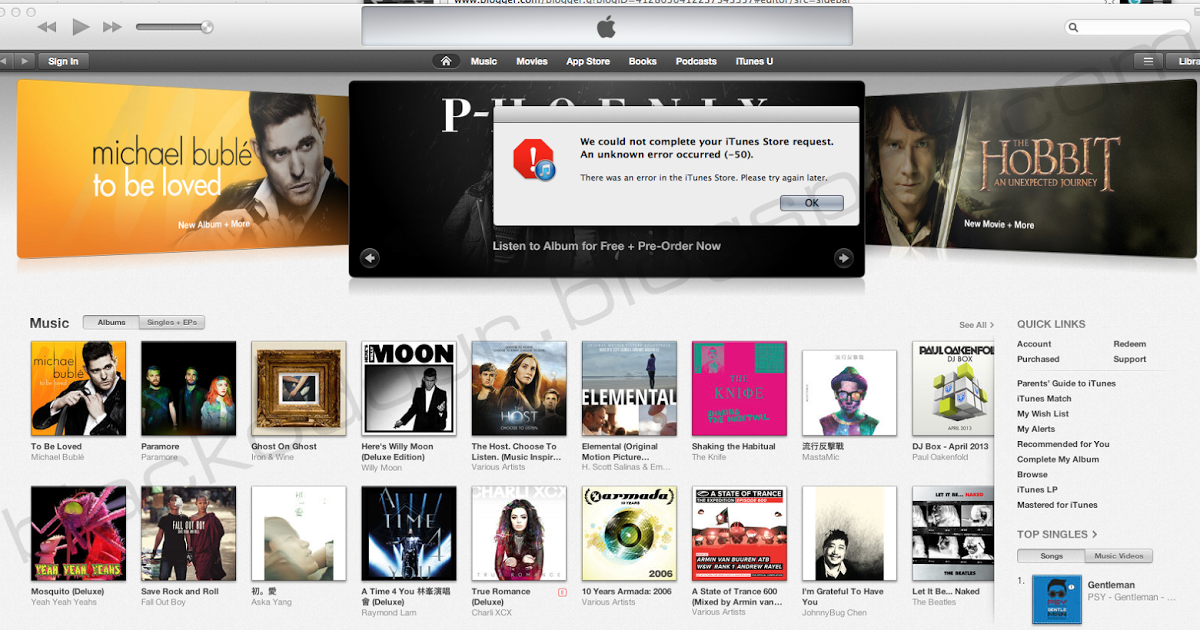Open the Ghost On Ghost album cover

[298, 389]
